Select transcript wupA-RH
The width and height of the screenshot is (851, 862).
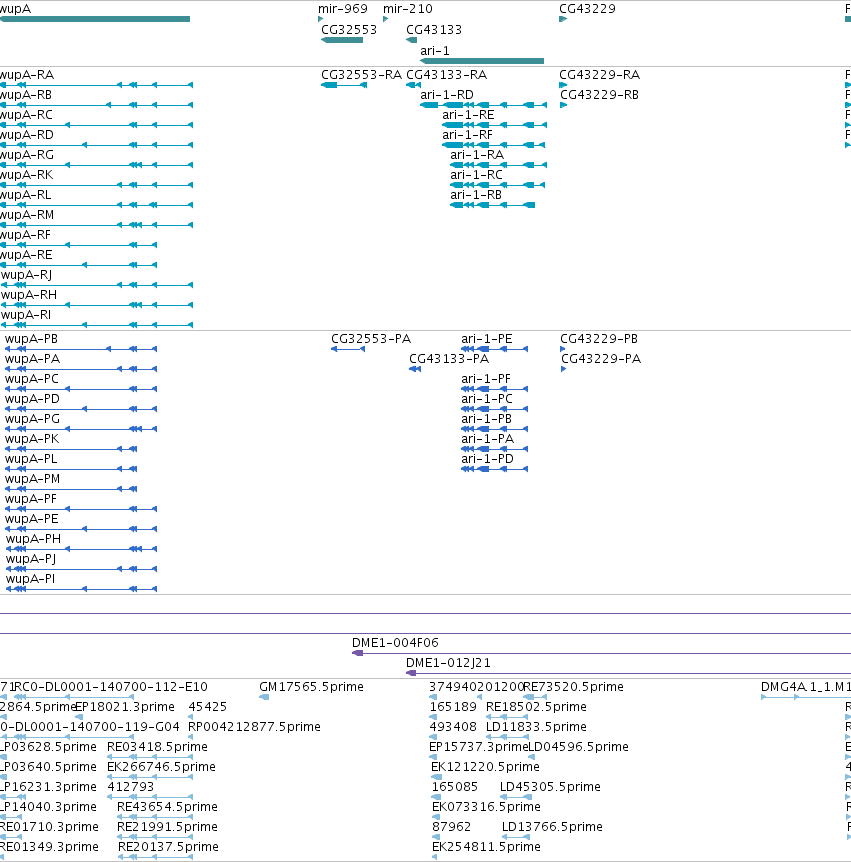click(x=97, y=305)
